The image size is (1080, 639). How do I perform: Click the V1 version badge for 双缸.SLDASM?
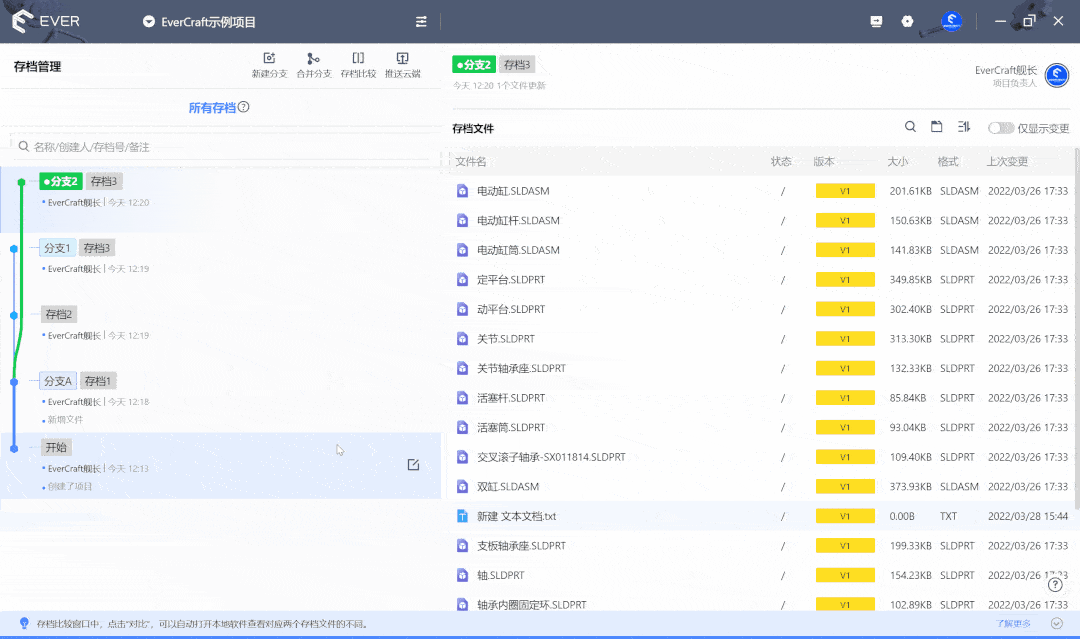coord(845,487)
